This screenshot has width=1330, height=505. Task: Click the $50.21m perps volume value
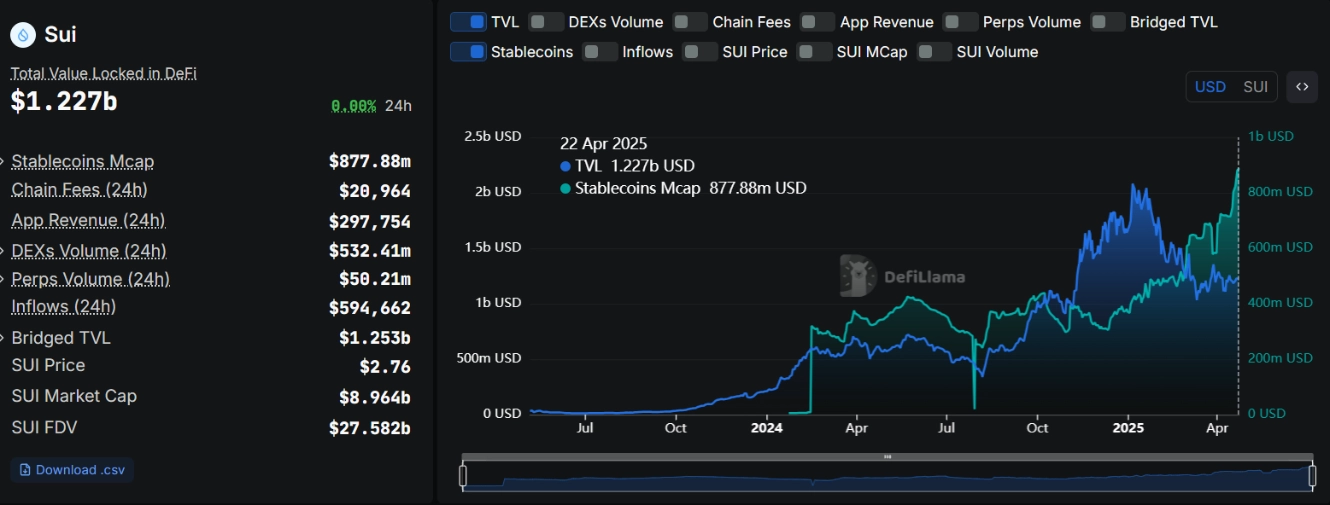click(375, 279)
